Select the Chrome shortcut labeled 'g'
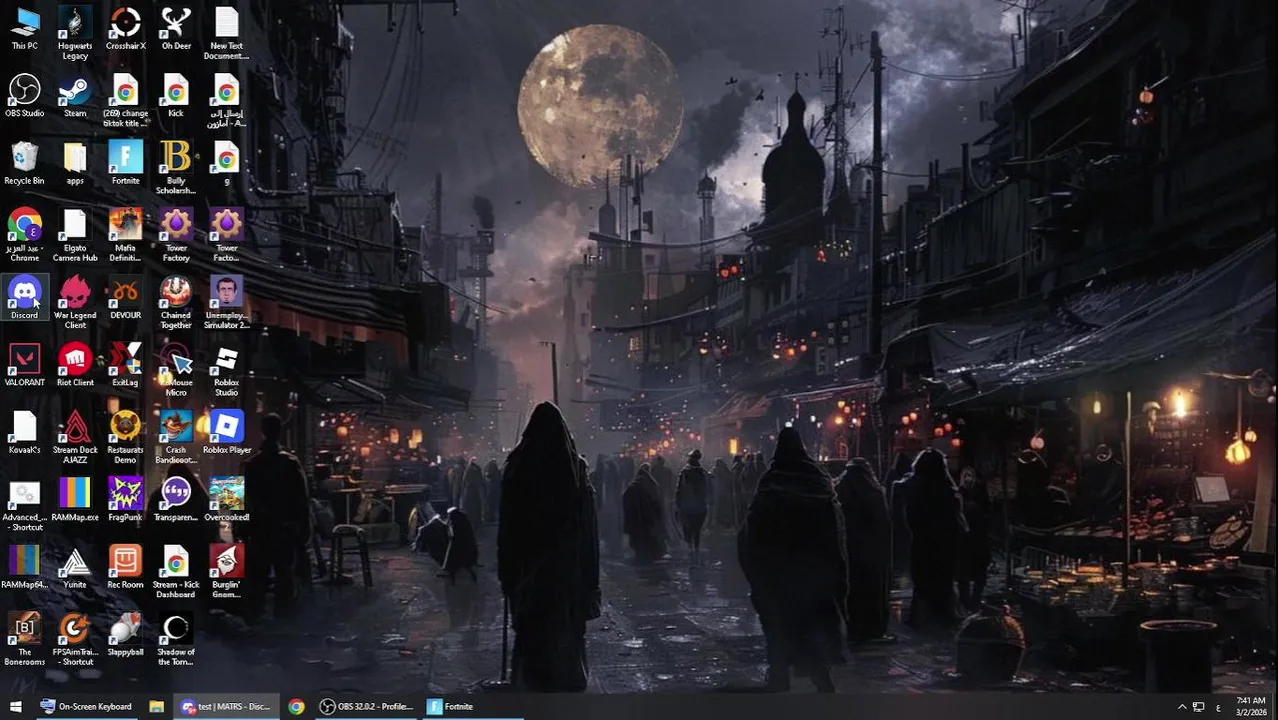 227,163
